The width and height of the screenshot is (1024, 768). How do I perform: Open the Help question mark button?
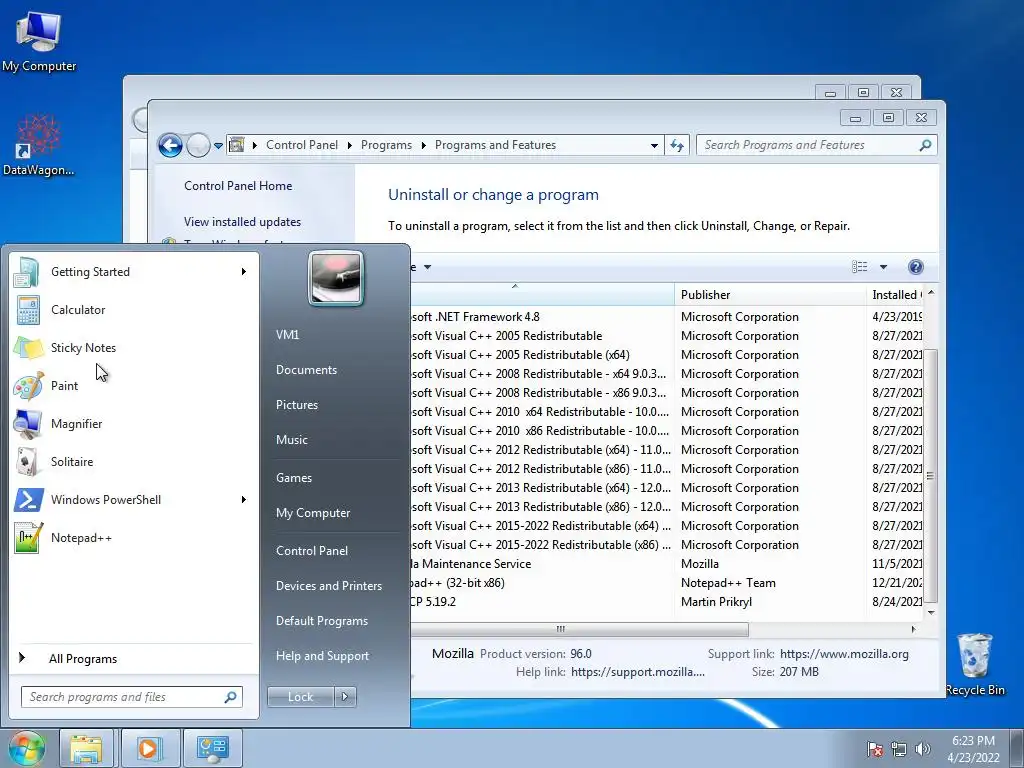point(916,266)
